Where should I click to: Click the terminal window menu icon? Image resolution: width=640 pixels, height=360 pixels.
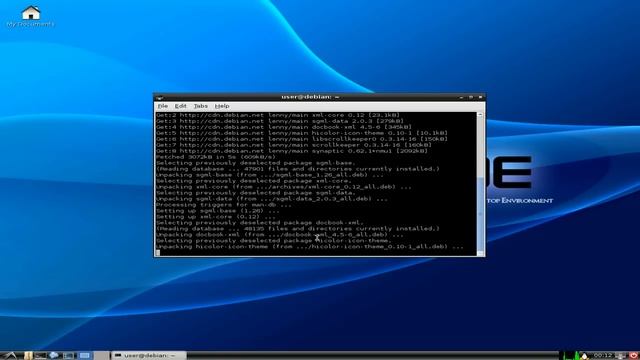point(160,97)
